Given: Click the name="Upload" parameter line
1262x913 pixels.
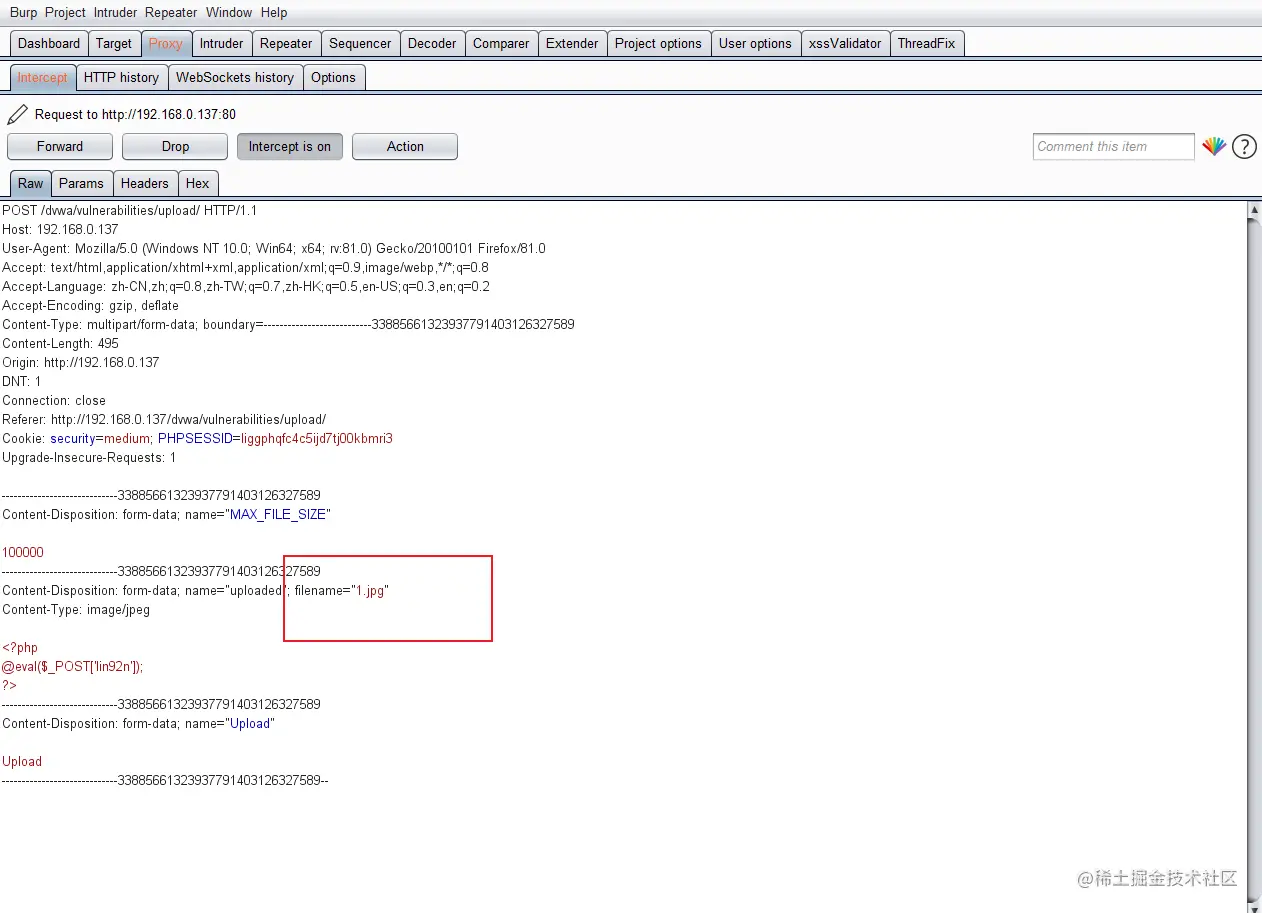Looking at the screenshot, I should pyautogui.click(x=138, y=723).
